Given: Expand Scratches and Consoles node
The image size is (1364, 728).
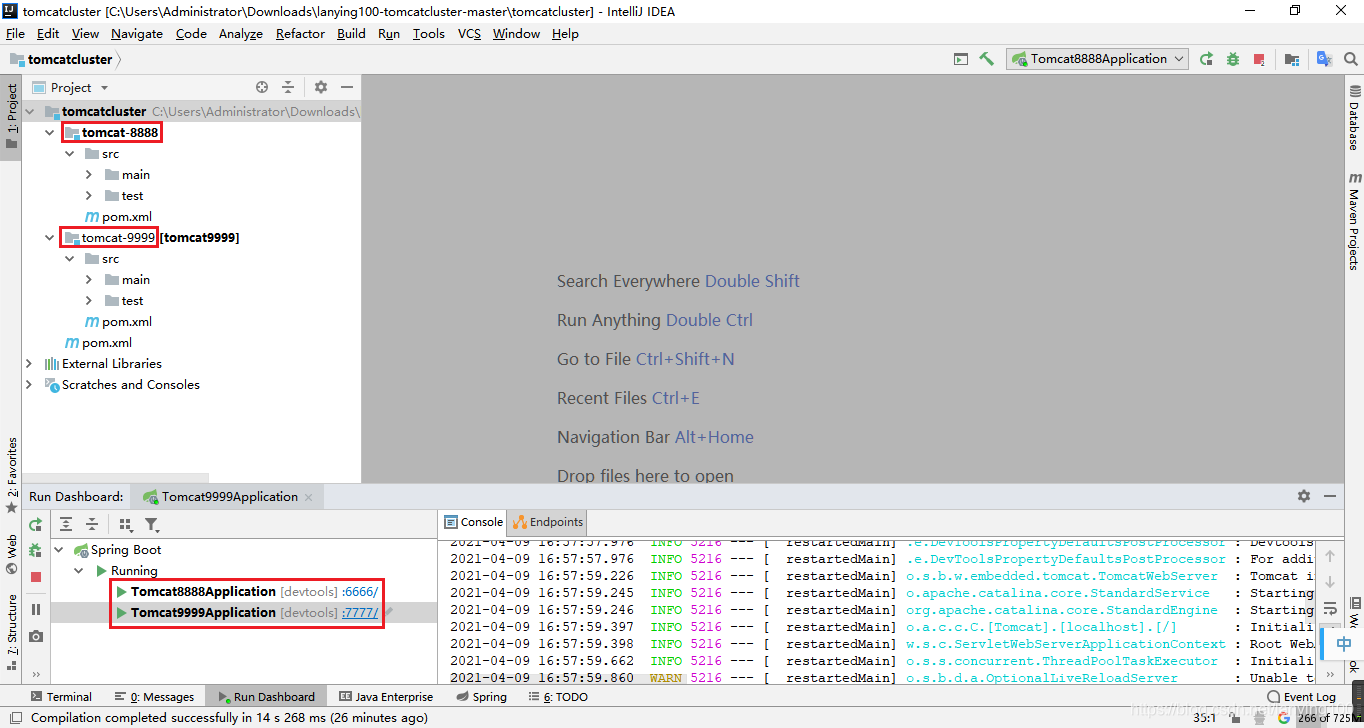Looking at the screenshot, I should click(x=30, y=384).
